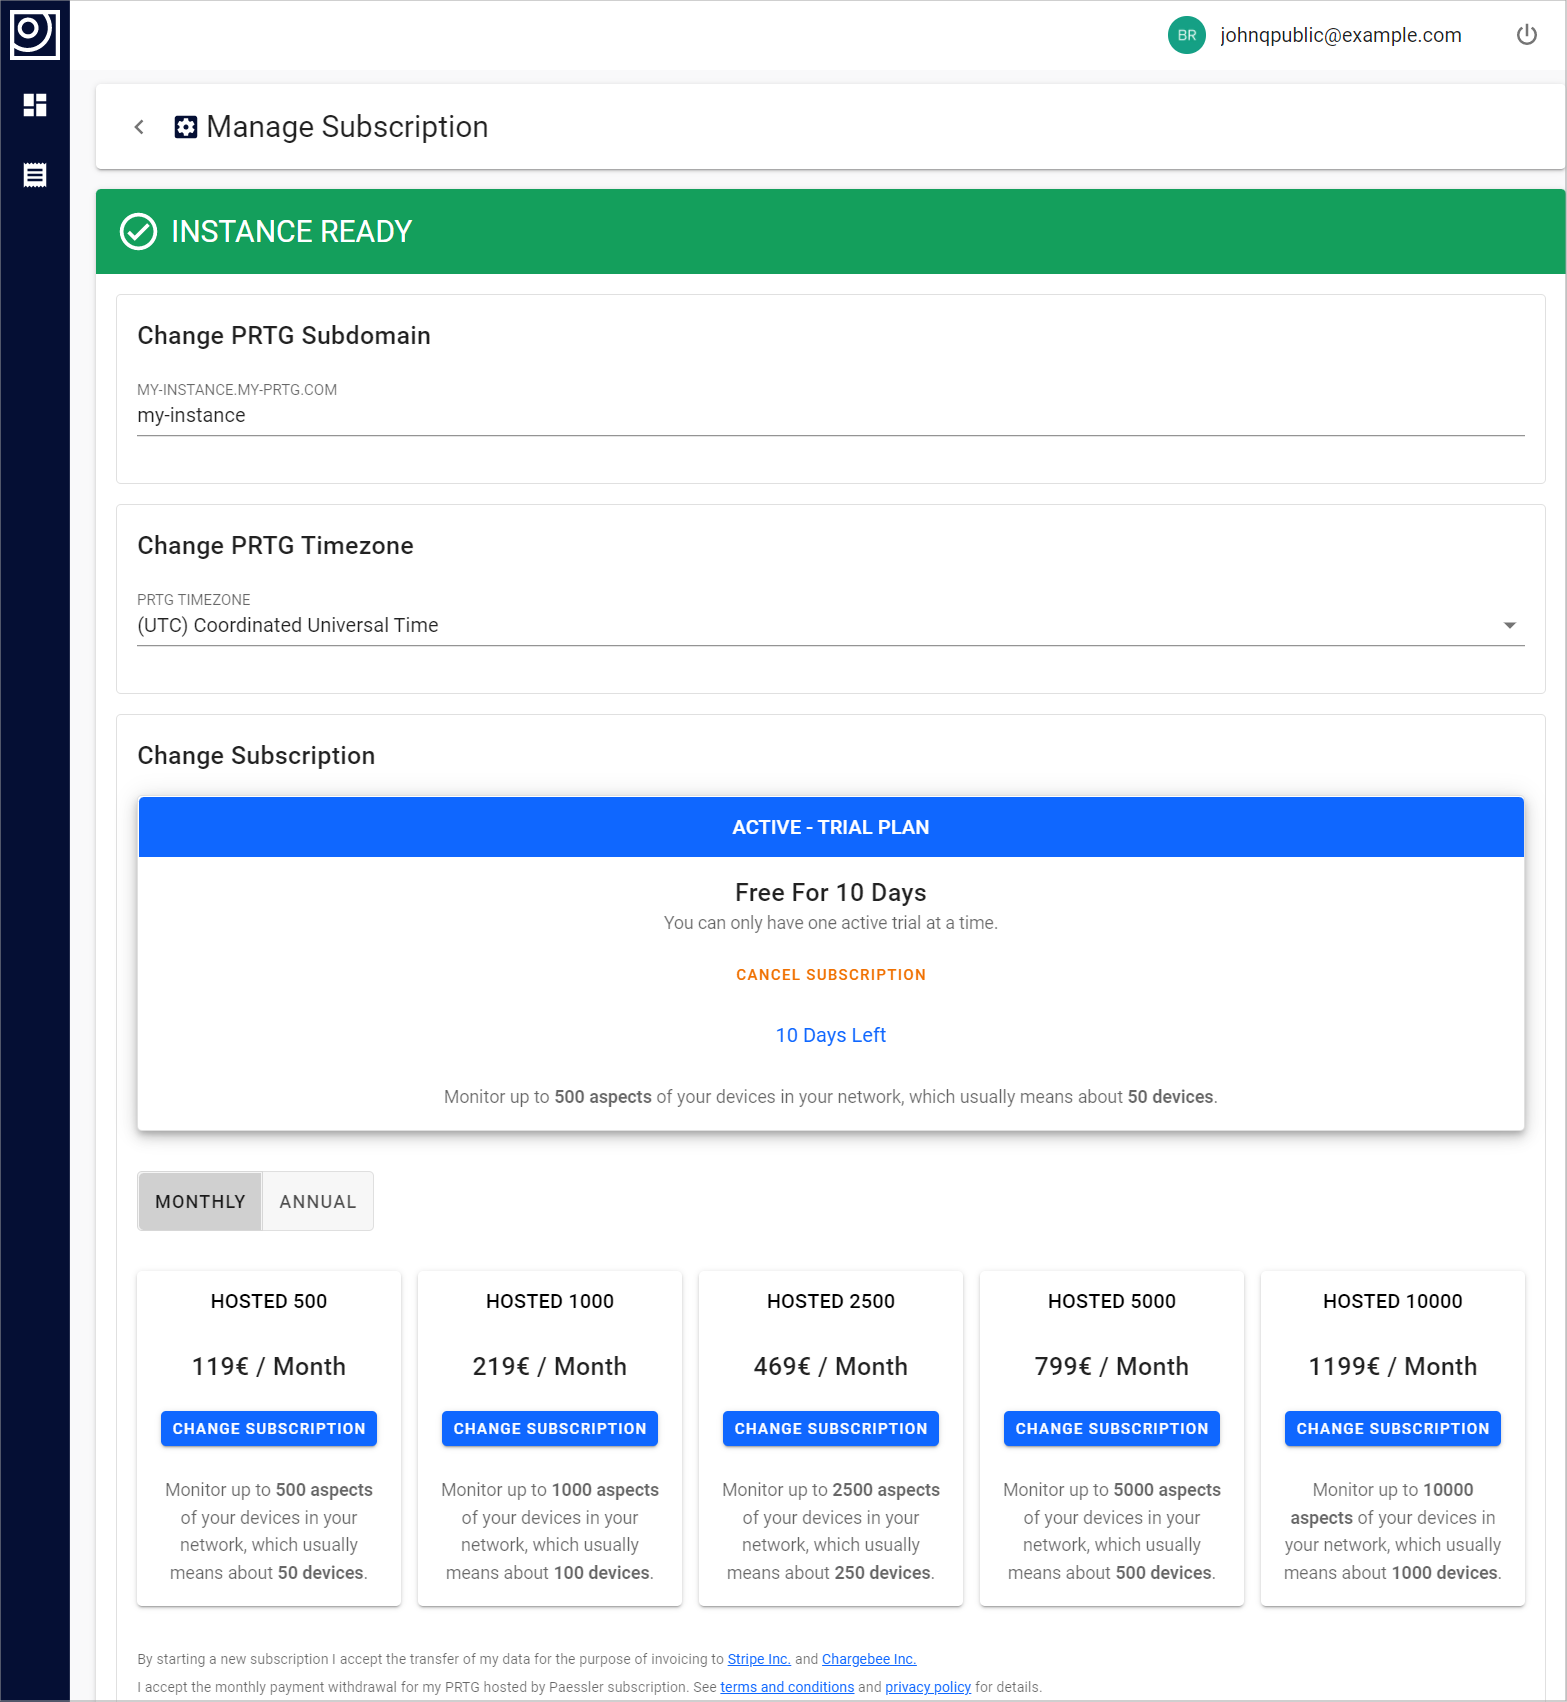Open the list icon in sidebar
Viewport: 1567px width, 1702px height.
pyautogui.click(x=35, y=175)
